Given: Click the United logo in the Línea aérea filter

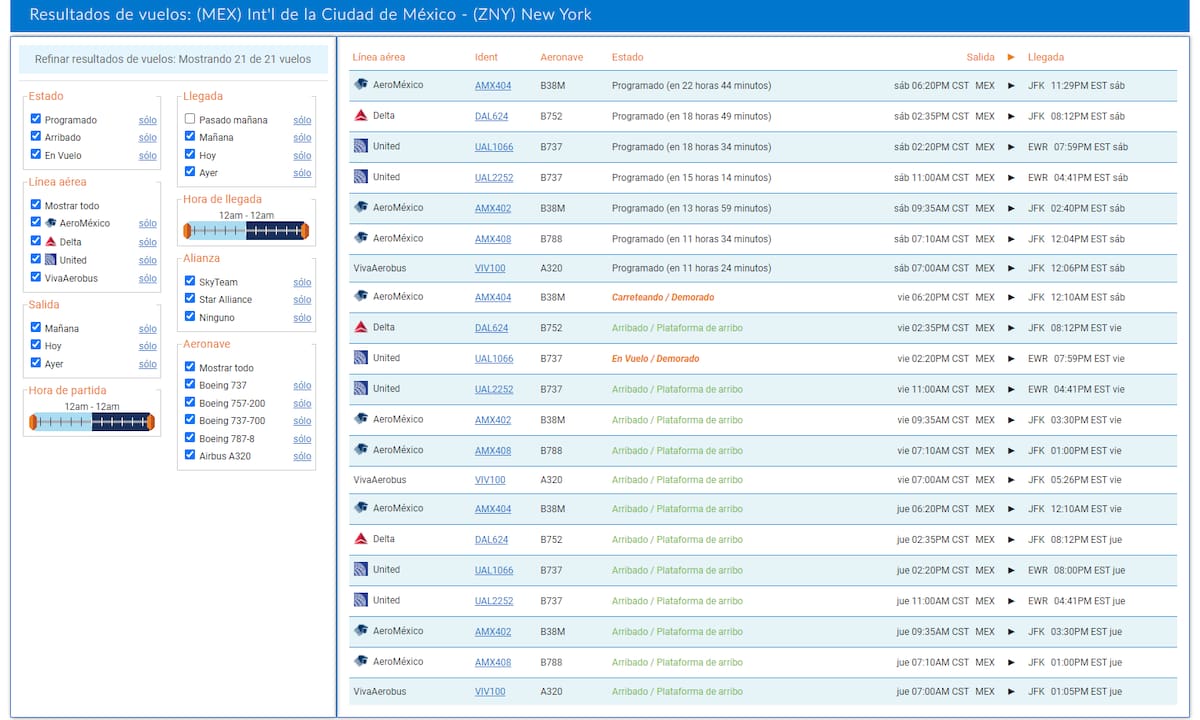Looking at the screenshot, I should 51,260.
